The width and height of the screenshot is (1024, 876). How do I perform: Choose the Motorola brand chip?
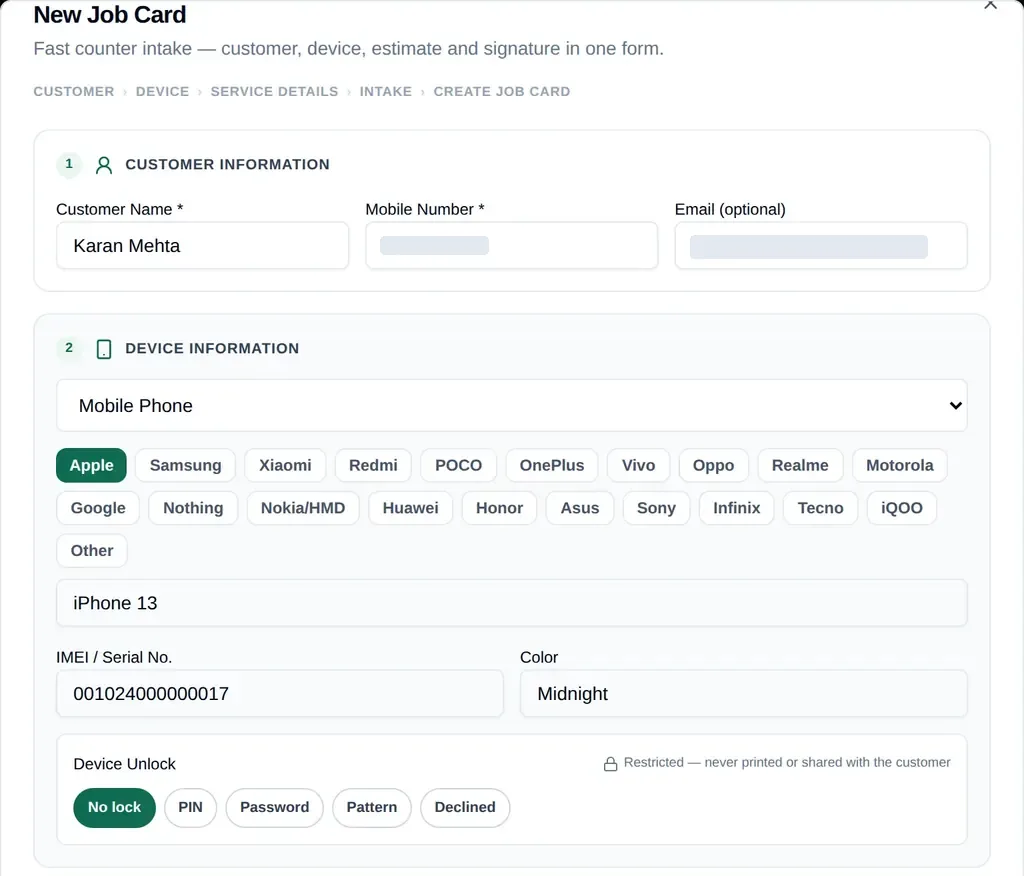tap(899, 465)
